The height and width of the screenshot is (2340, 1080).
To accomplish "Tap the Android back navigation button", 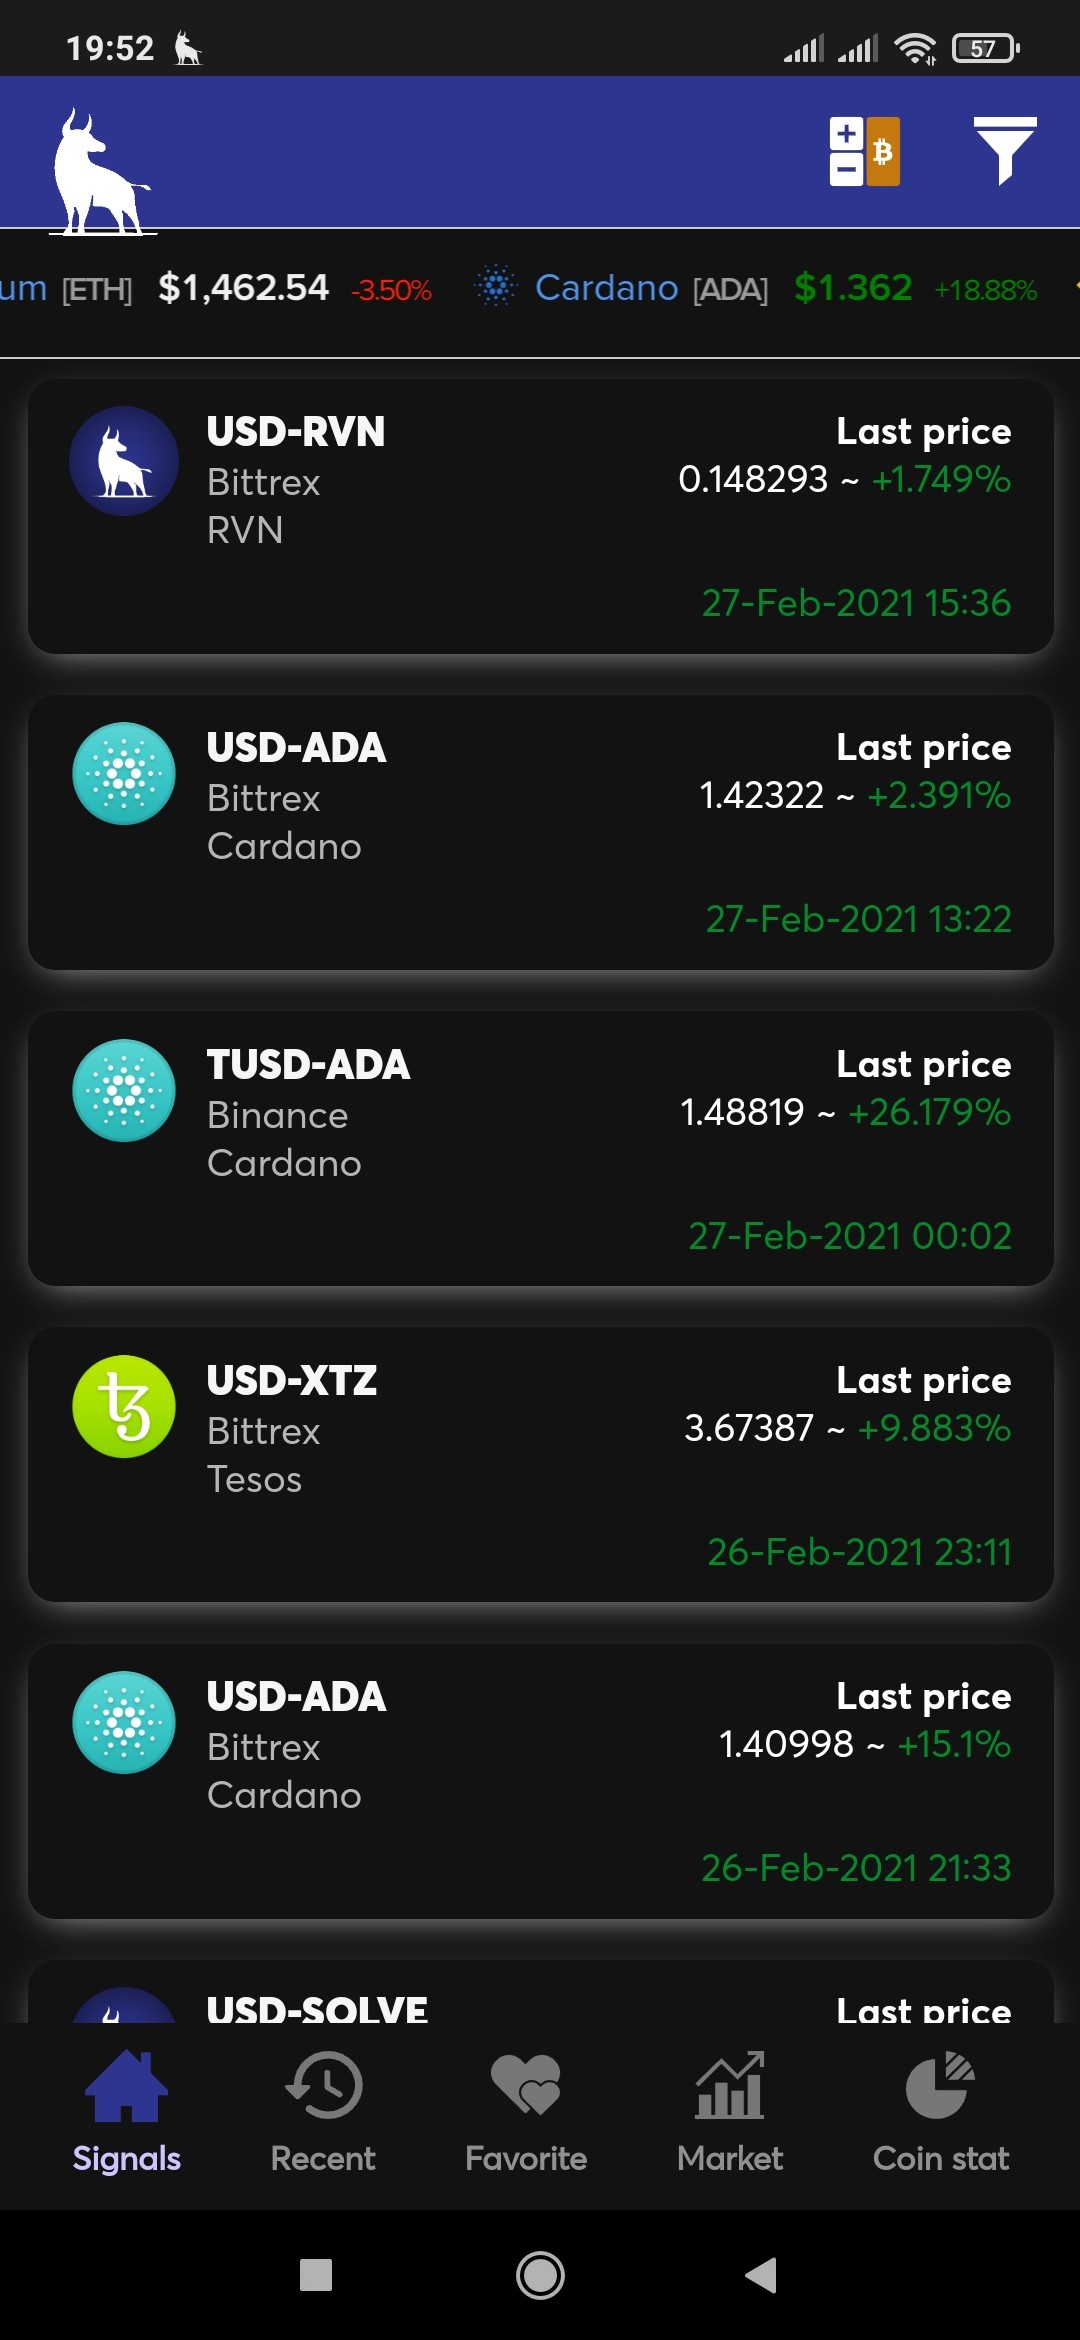I will pyautogui.click(x=761, y=2275).
